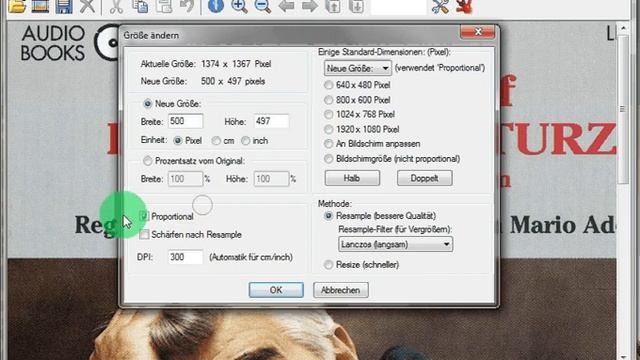Open the previous page via the up-arrow page icon
This screenshot has height=360, width=640.
click(333, 6)
